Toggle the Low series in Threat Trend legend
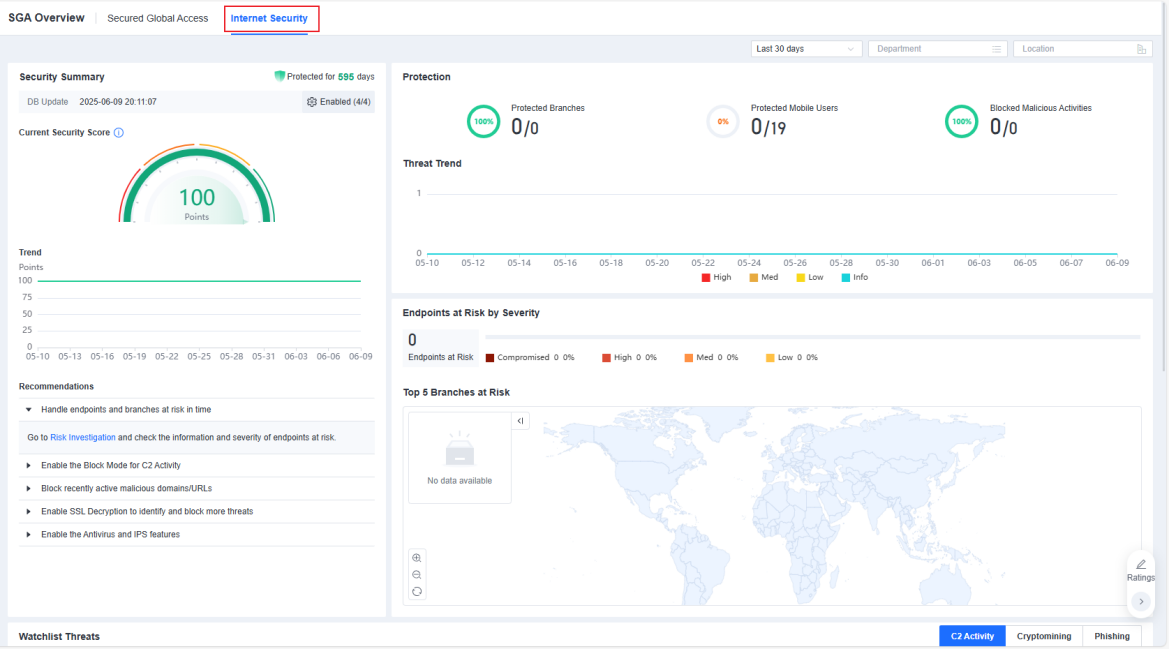Screen dimensions: 1169x649 pos(810,277)
